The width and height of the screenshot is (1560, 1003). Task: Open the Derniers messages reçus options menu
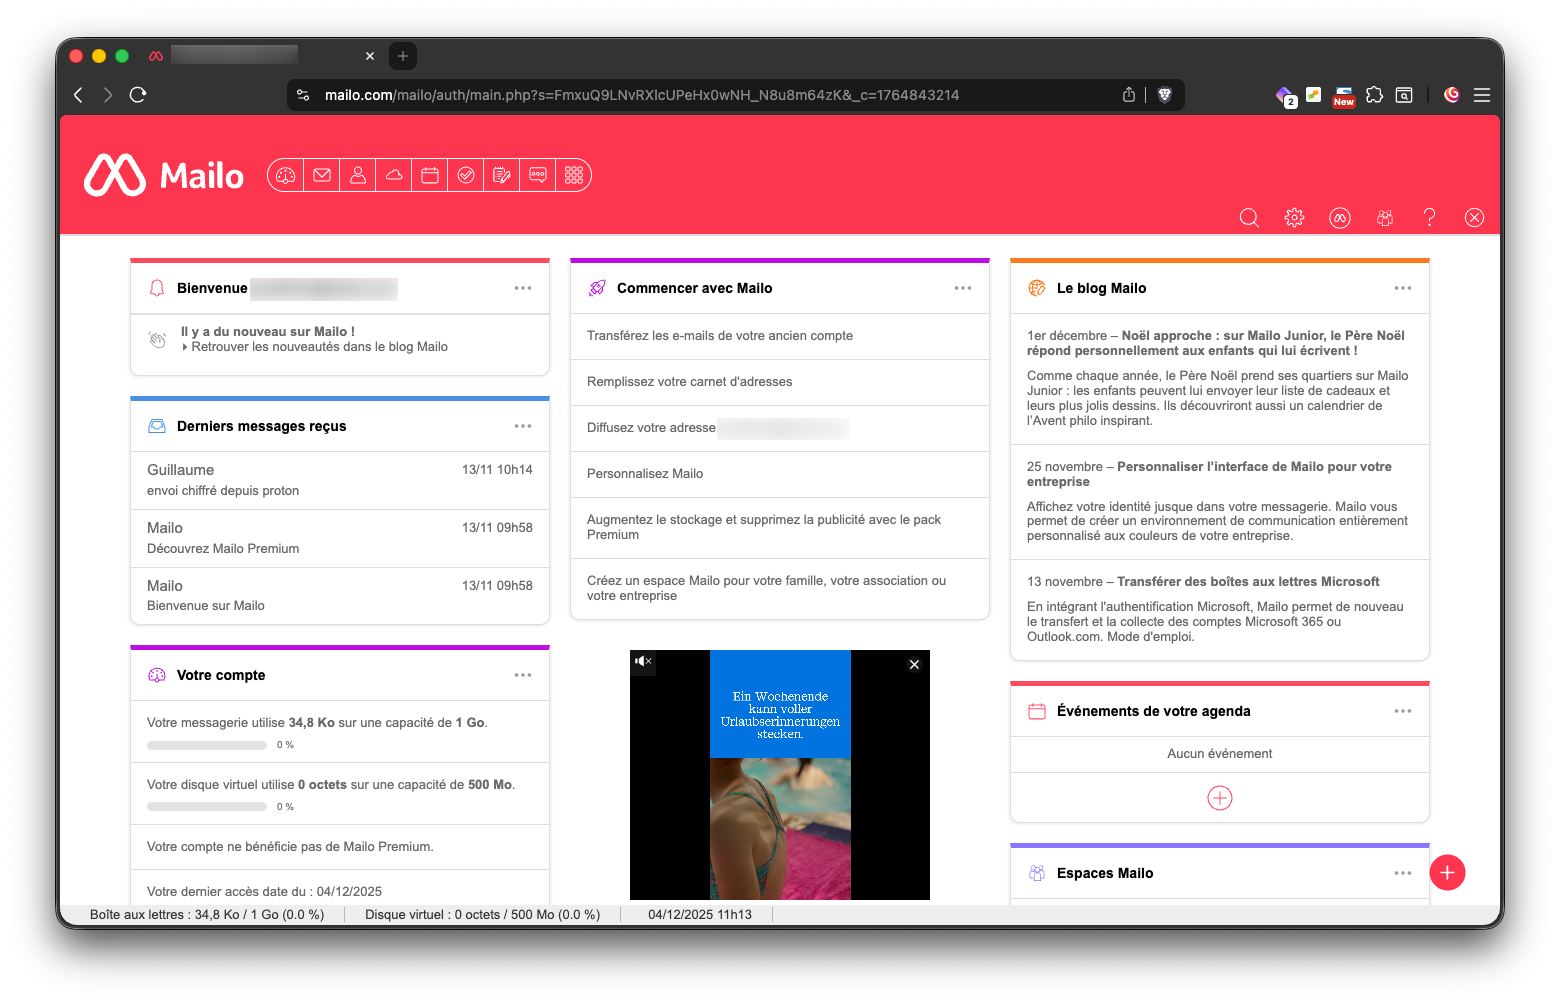coord(523,426)
